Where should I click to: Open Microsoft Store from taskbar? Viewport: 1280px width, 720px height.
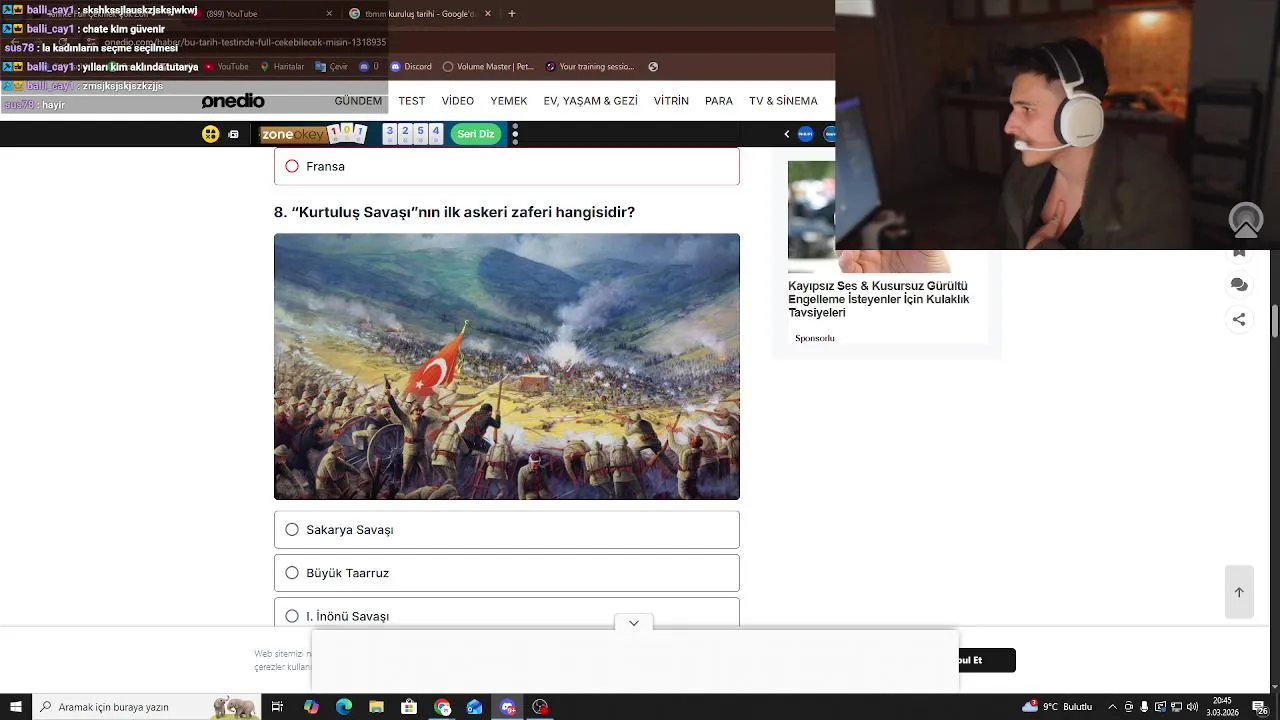click(409, 707)
